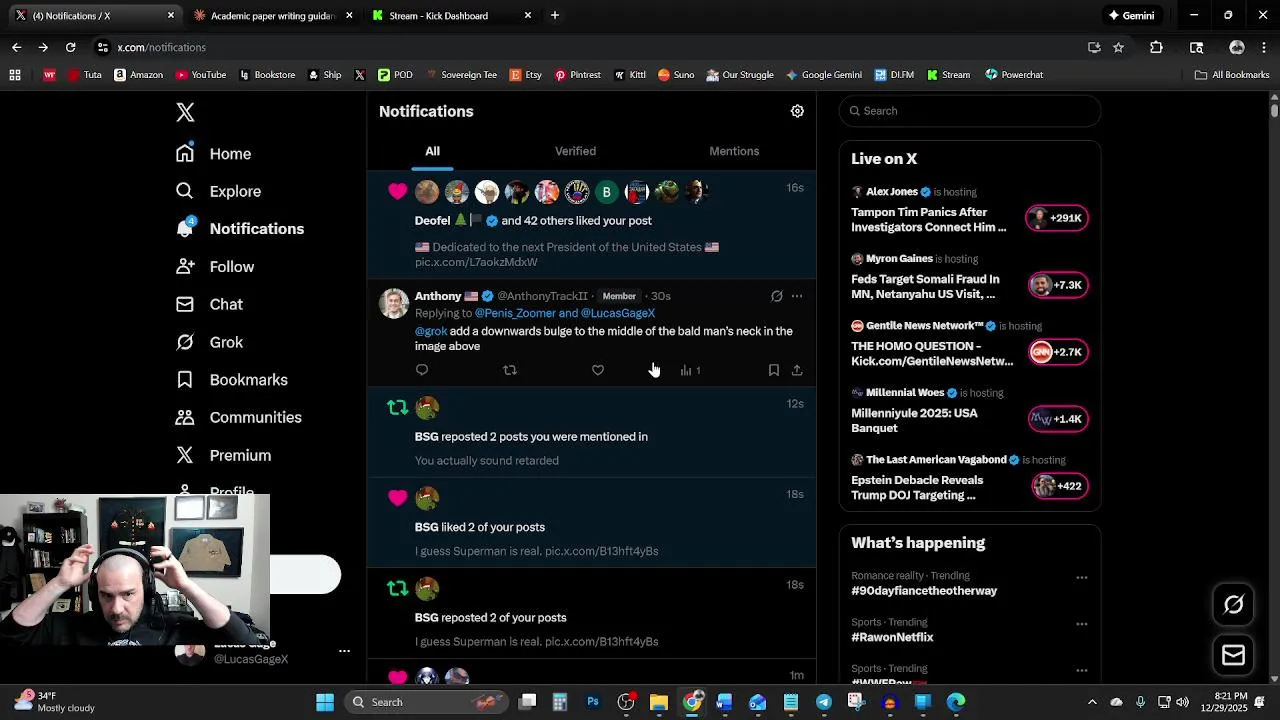This screenshot has height=720, width=1280.
Task: Bookmark Anthony's post
Action: [774, 370]
